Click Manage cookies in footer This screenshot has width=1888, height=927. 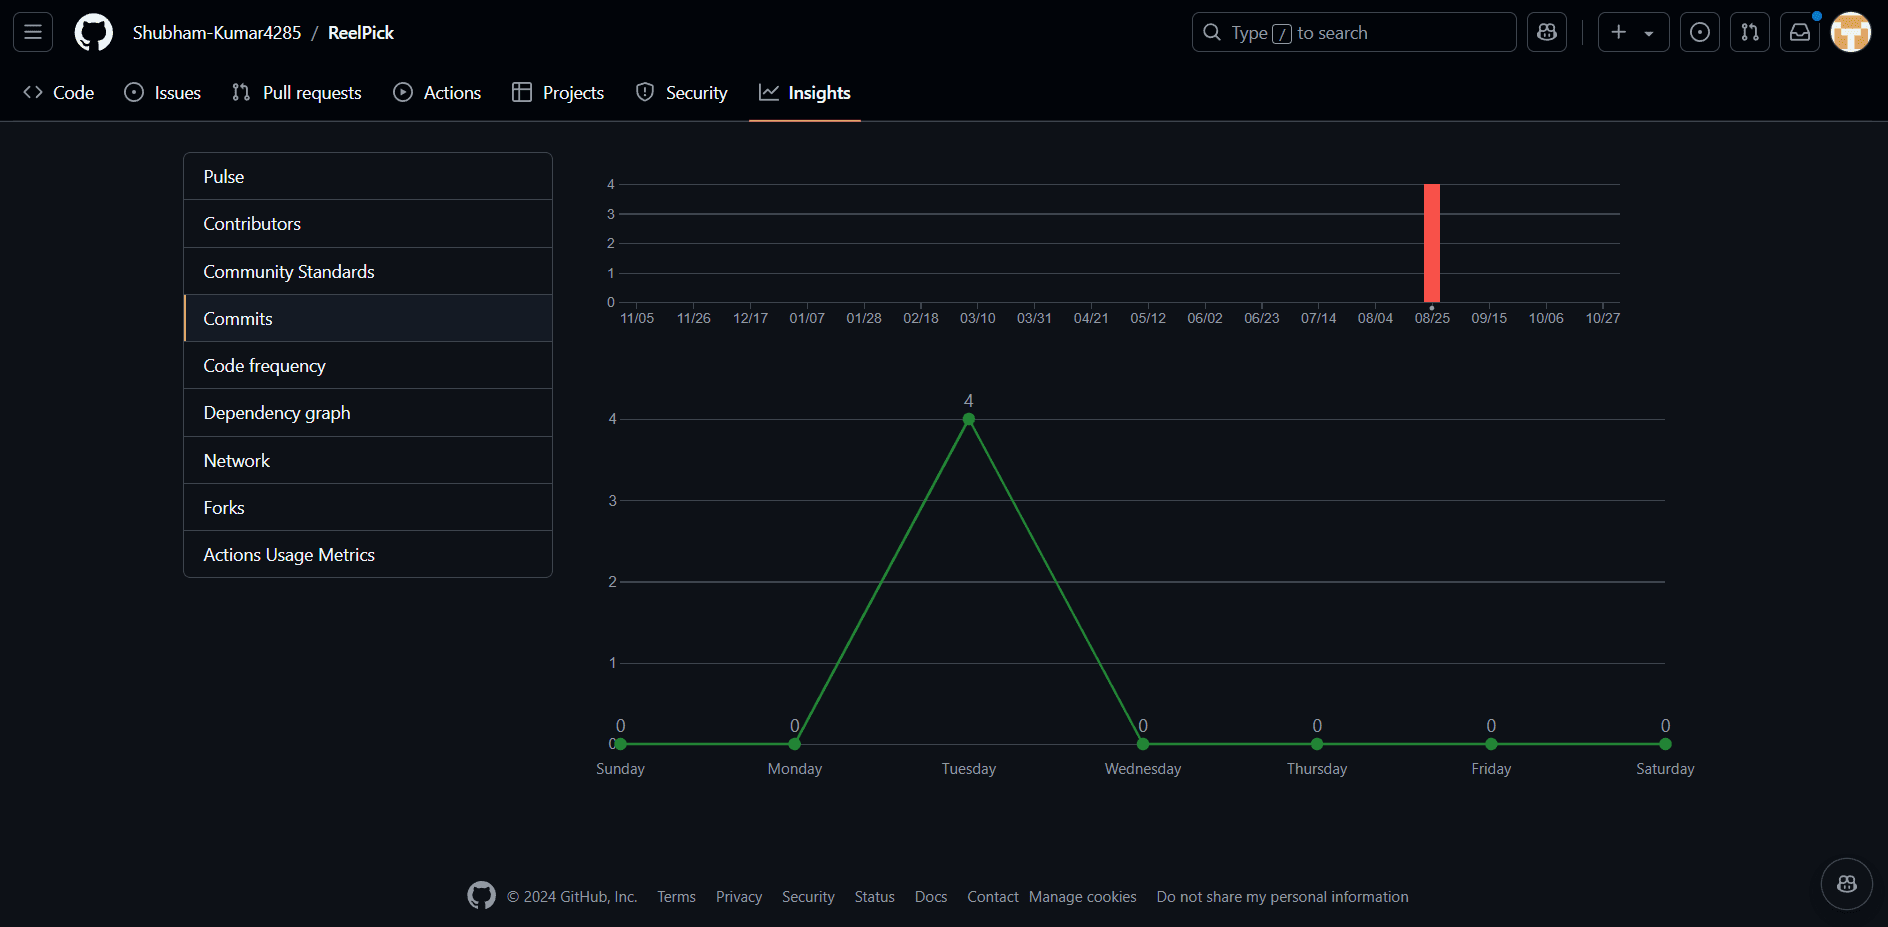click(1083, 897)
